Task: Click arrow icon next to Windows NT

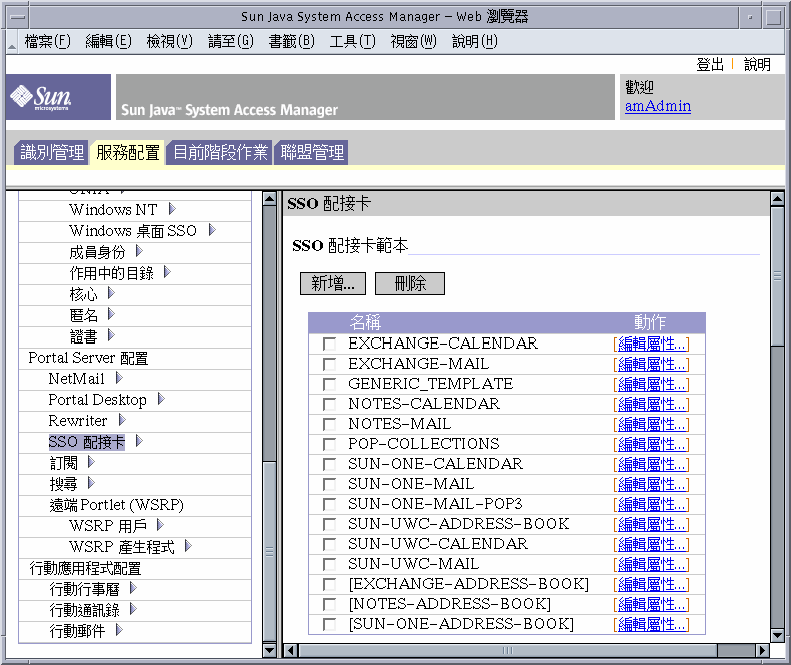Action: tap(172, 209)
